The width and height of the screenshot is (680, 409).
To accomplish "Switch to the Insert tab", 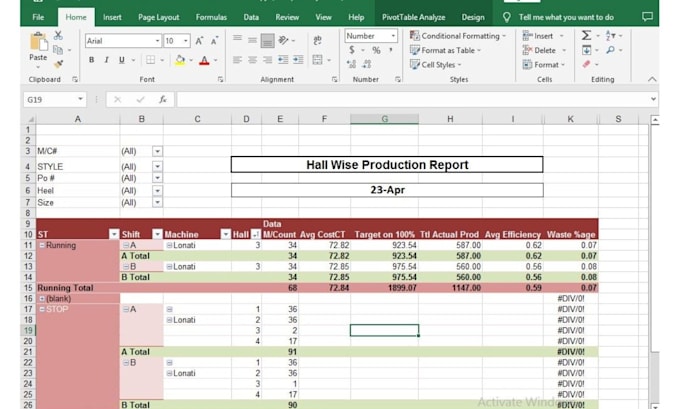I will pyautogui.click(x=112, y=17).
